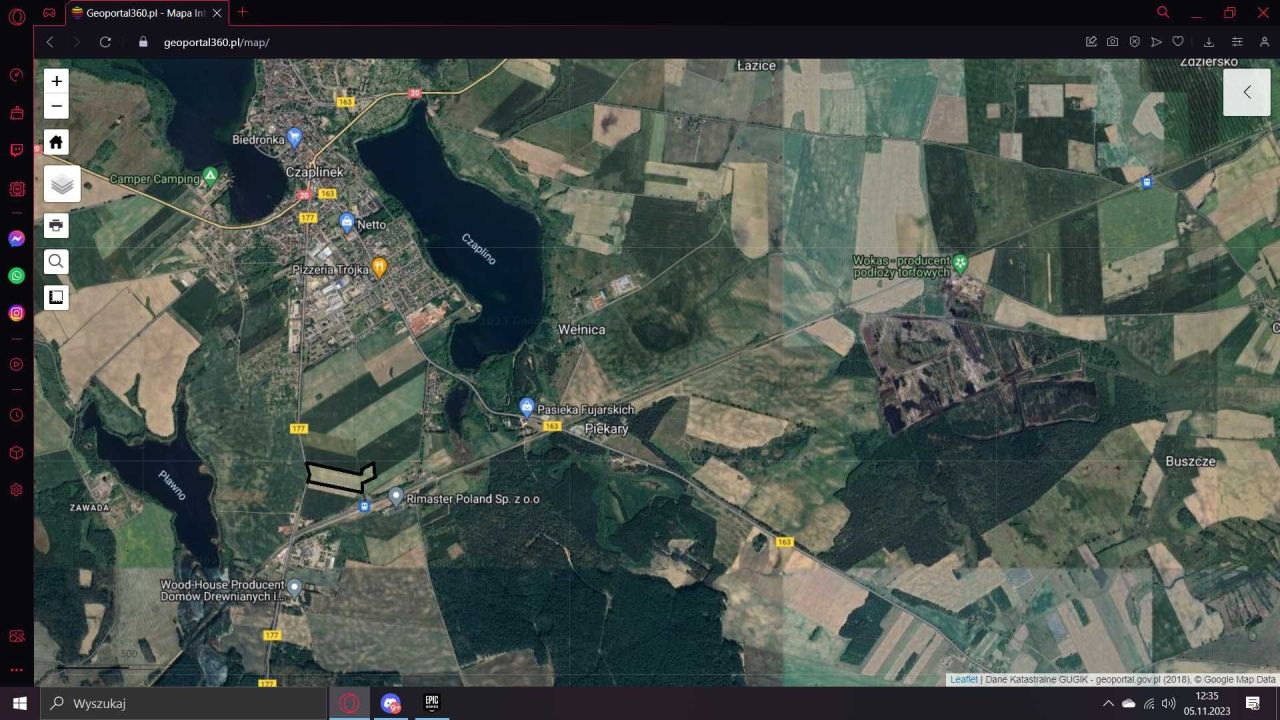The width and height of the screenshot is (1280, 720).
Task: Open the Windows notification center
Action: coord(1252,703)
